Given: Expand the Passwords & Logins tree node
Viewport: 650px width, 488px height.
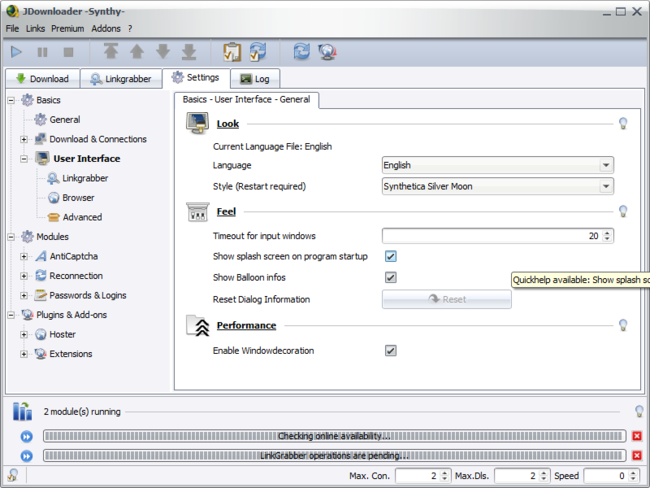Looking at the screenshot, I should [x=24, y=296].
